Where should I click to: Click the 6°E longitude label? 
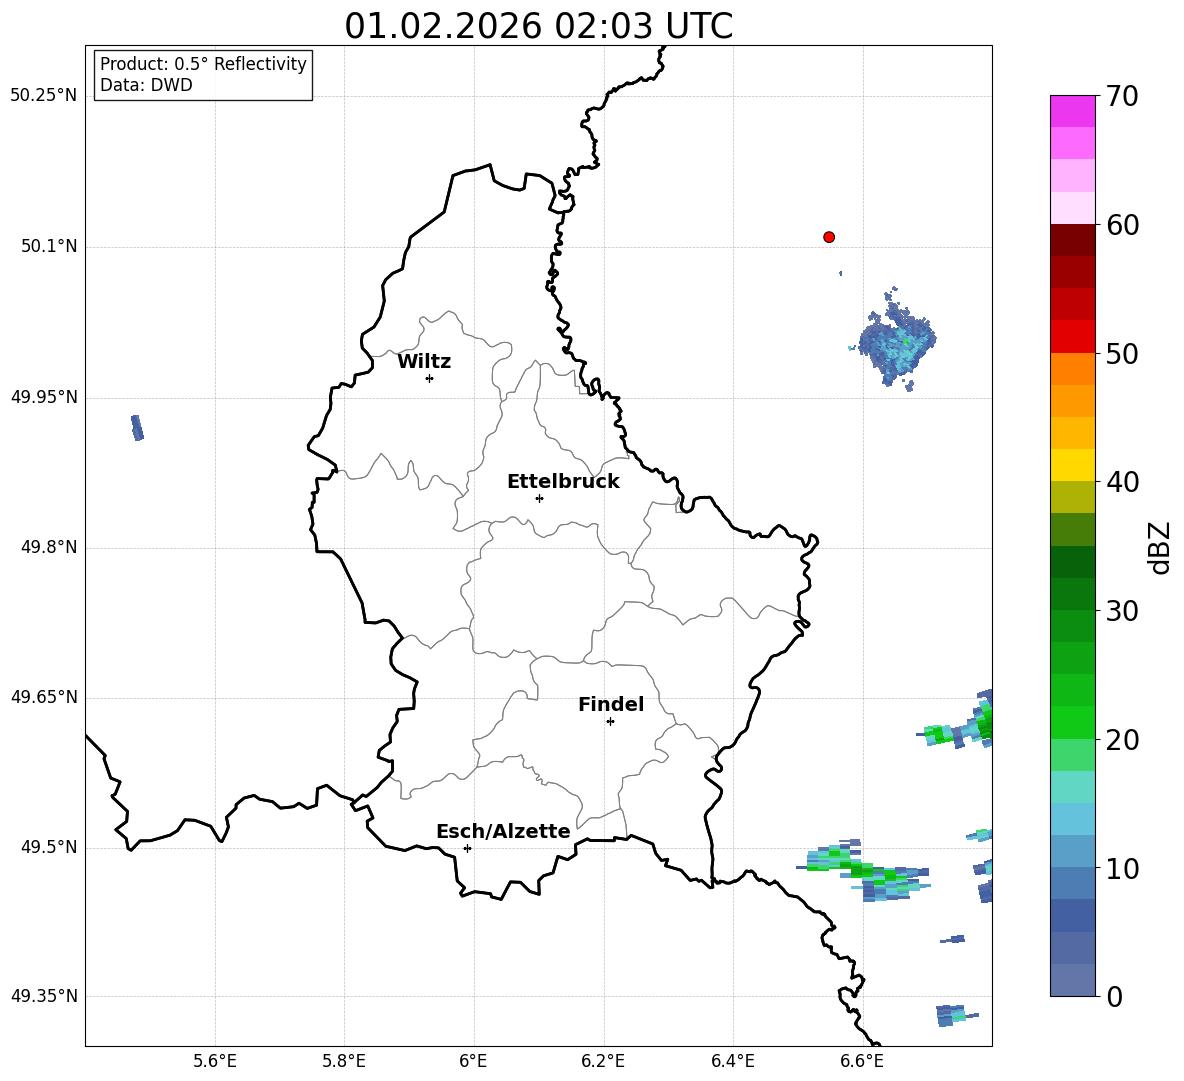473,1061
